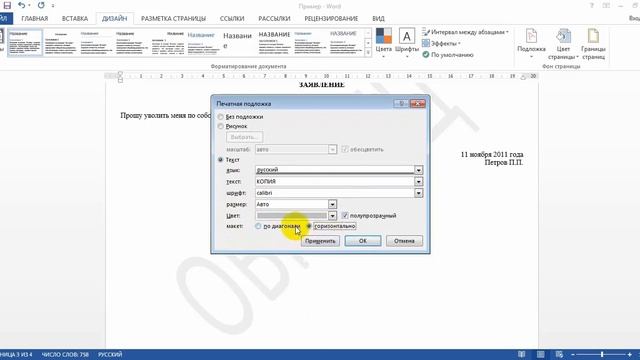
Task: Click ЧИСЛО СЛОВ: 758 in status bar
Action: tap(65, 354)
